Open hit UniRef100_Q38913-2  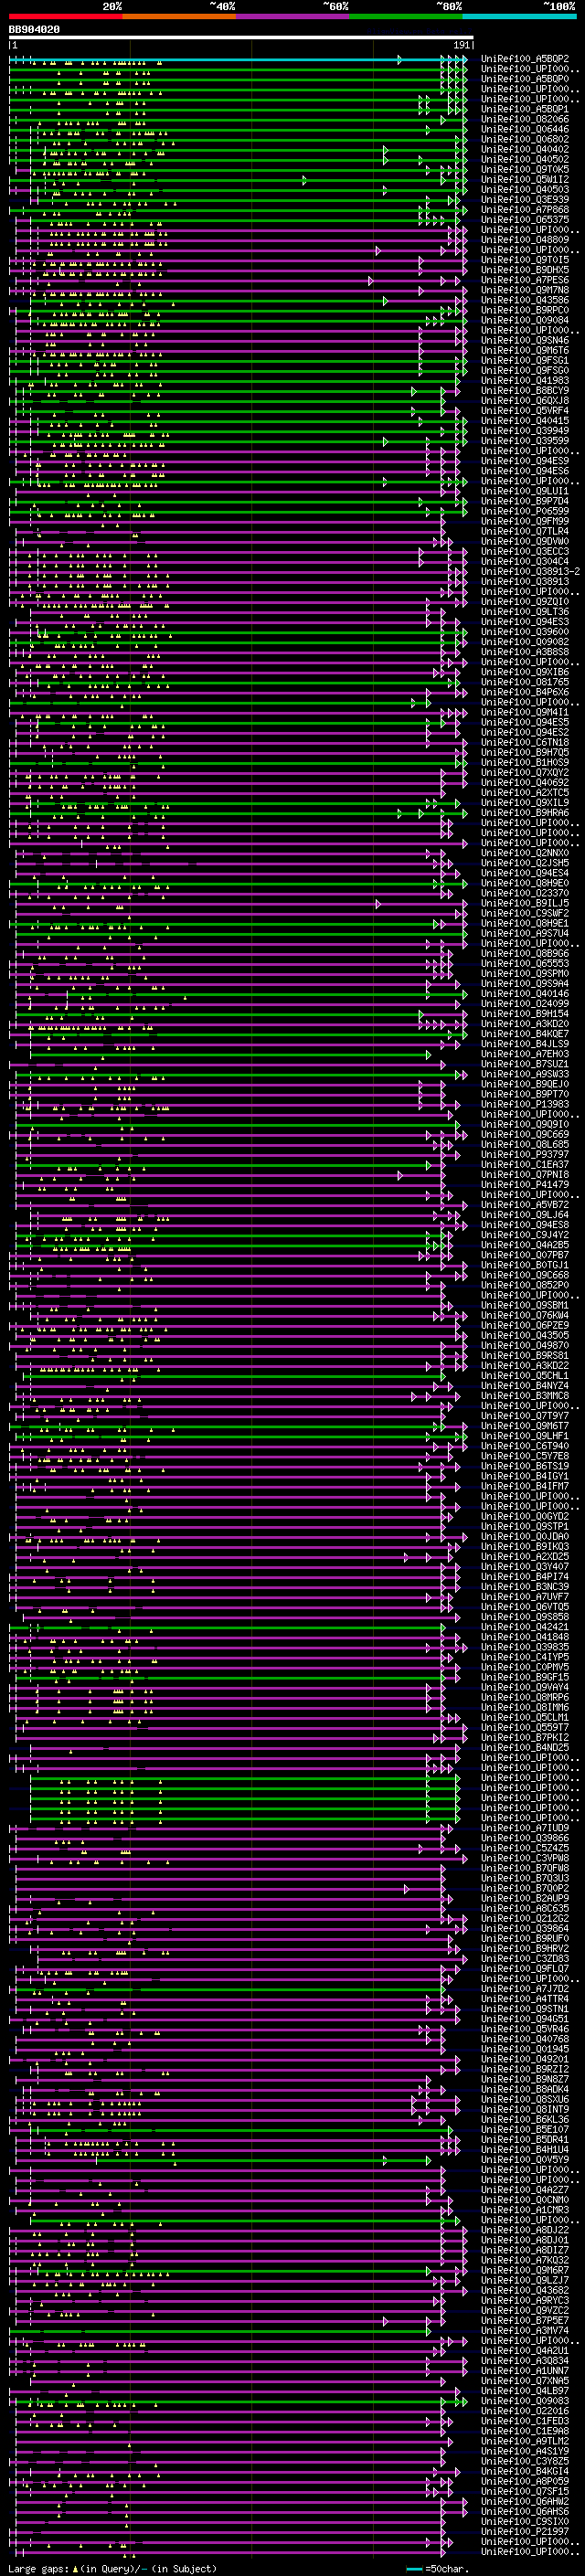pyautogui.click(x=530, y=571)
